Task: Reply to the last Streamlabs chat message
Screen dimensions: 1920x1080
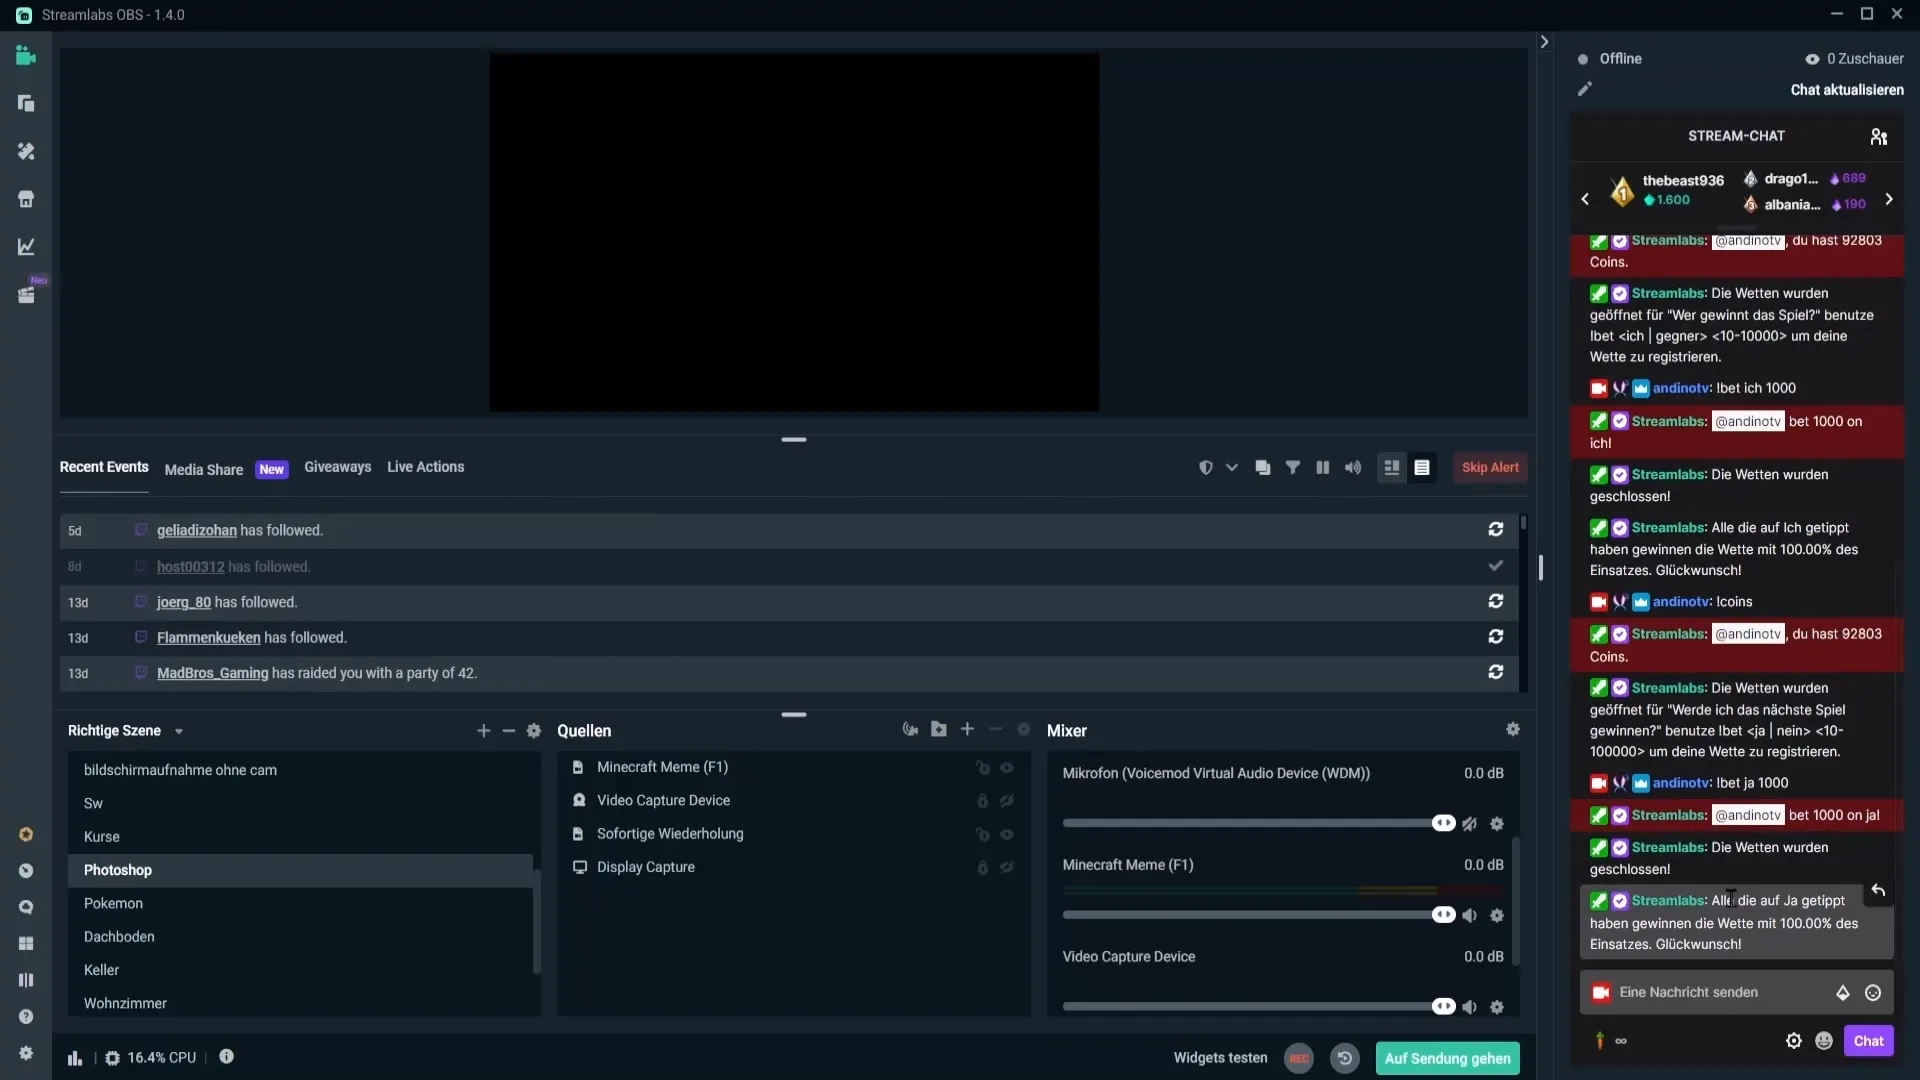Action: [x=1878, y=891]
